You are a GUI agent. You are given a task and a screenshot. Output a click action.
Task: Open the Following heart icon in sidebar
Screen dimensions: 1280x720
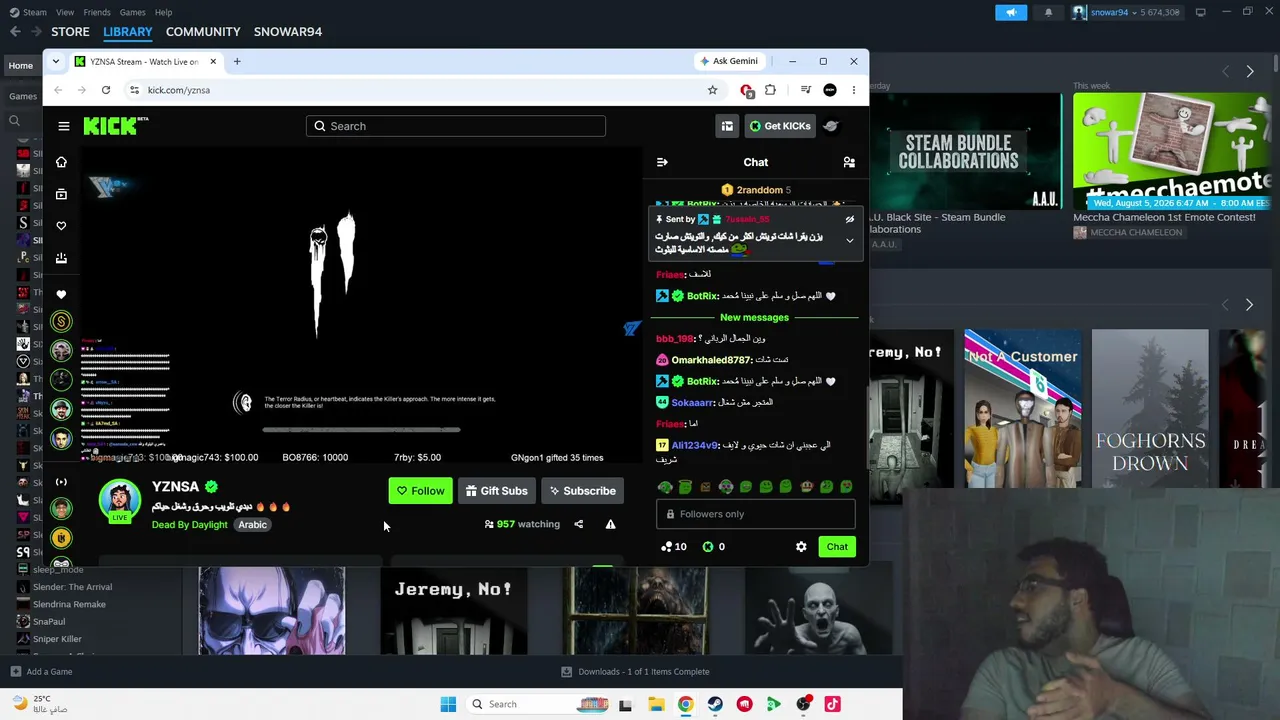coord(61,226)
